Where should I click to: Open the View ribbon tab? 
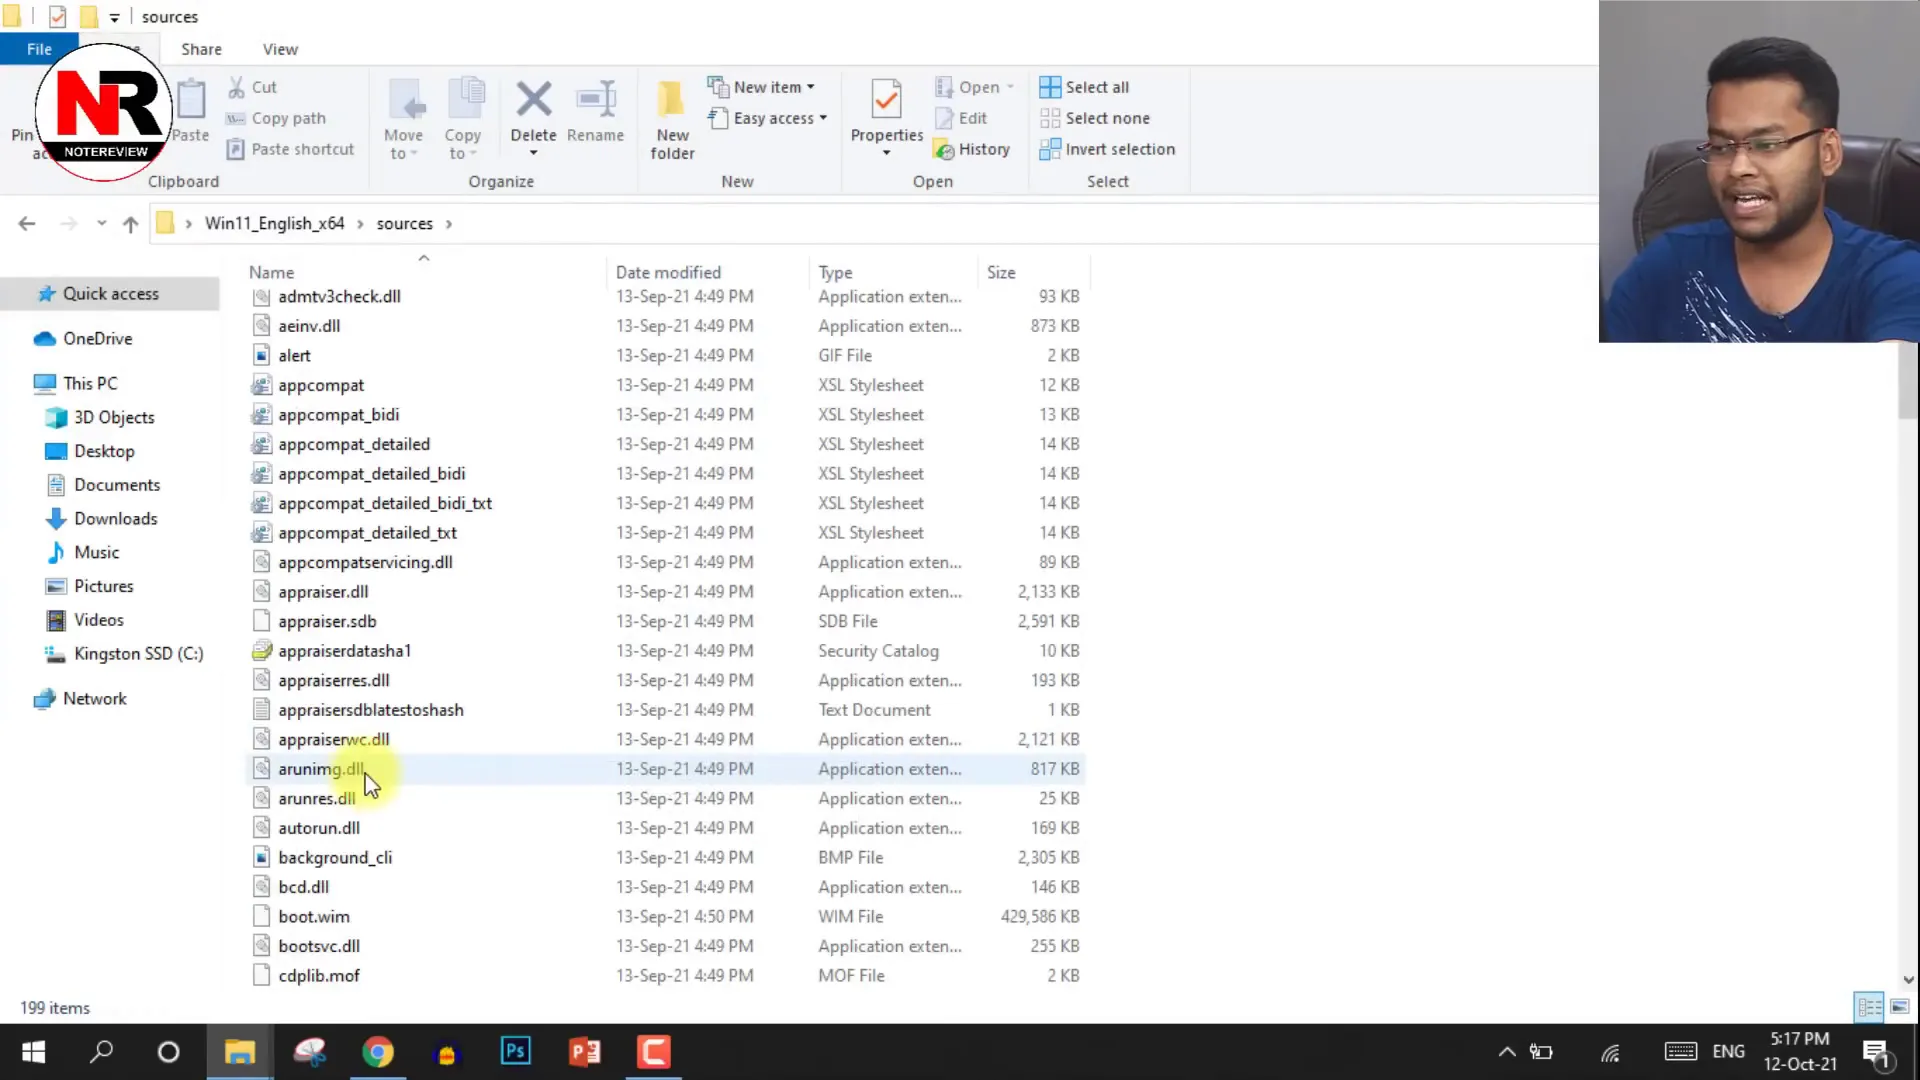[281, 49]
